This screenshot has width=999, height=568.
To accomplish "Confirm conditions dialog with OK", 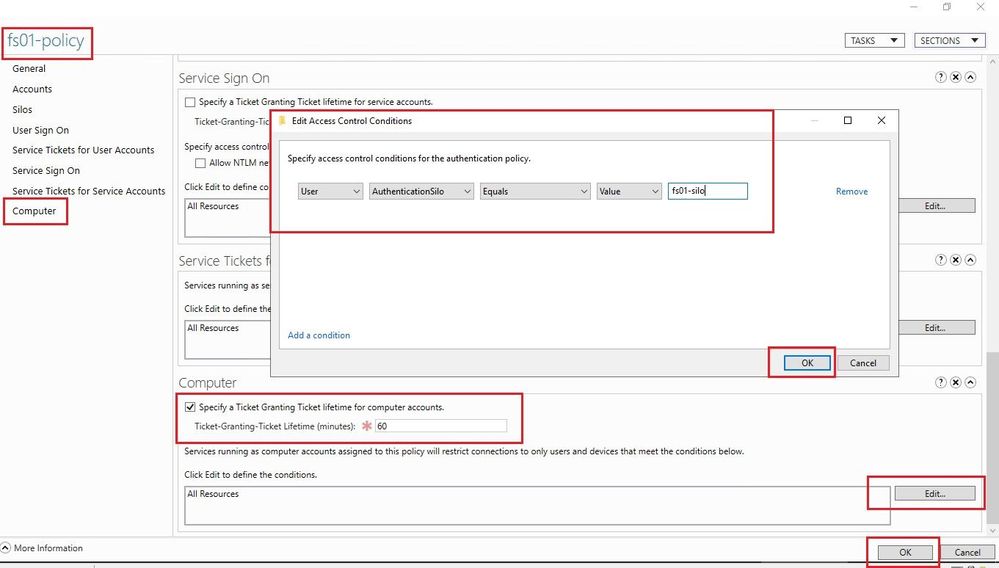I will click(807, 363).
